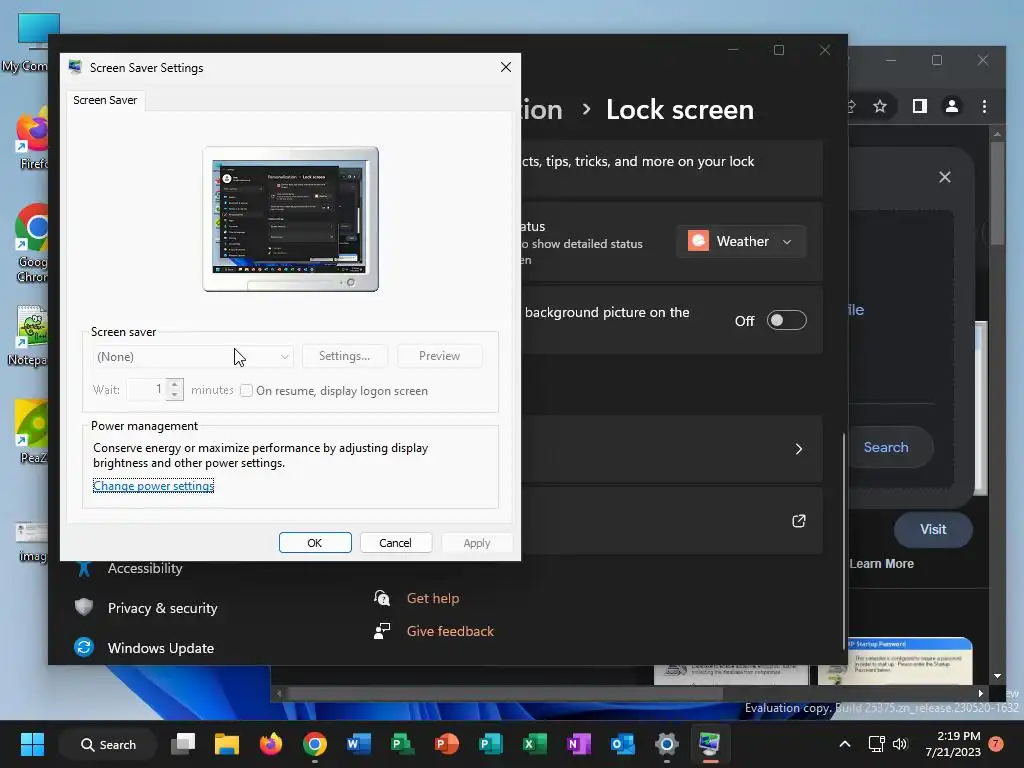The image size is (1024, 768).
Task: Open the Windows Start menu
Action: point(32,744)
